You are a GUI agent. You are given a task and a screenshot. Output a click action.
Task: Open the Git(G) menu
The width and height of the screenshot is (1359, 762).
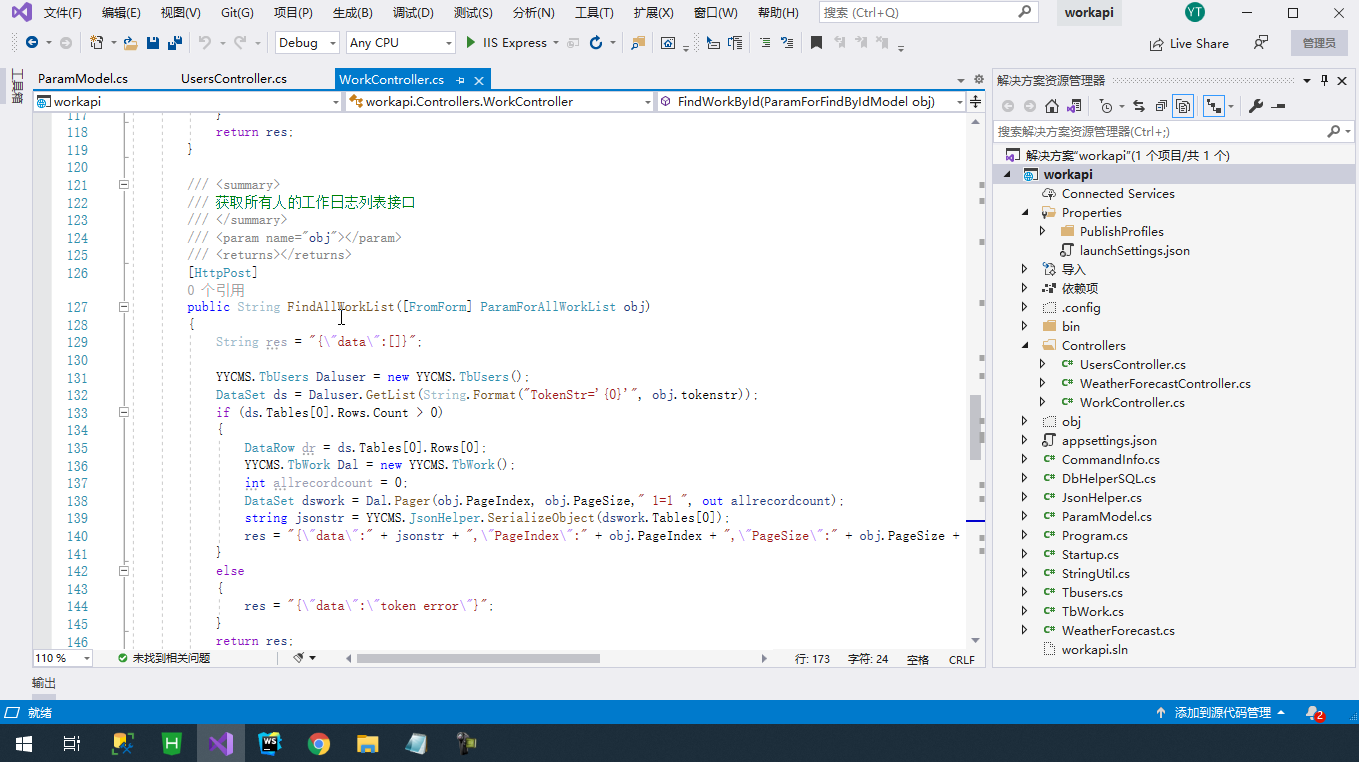click(237, 13)
